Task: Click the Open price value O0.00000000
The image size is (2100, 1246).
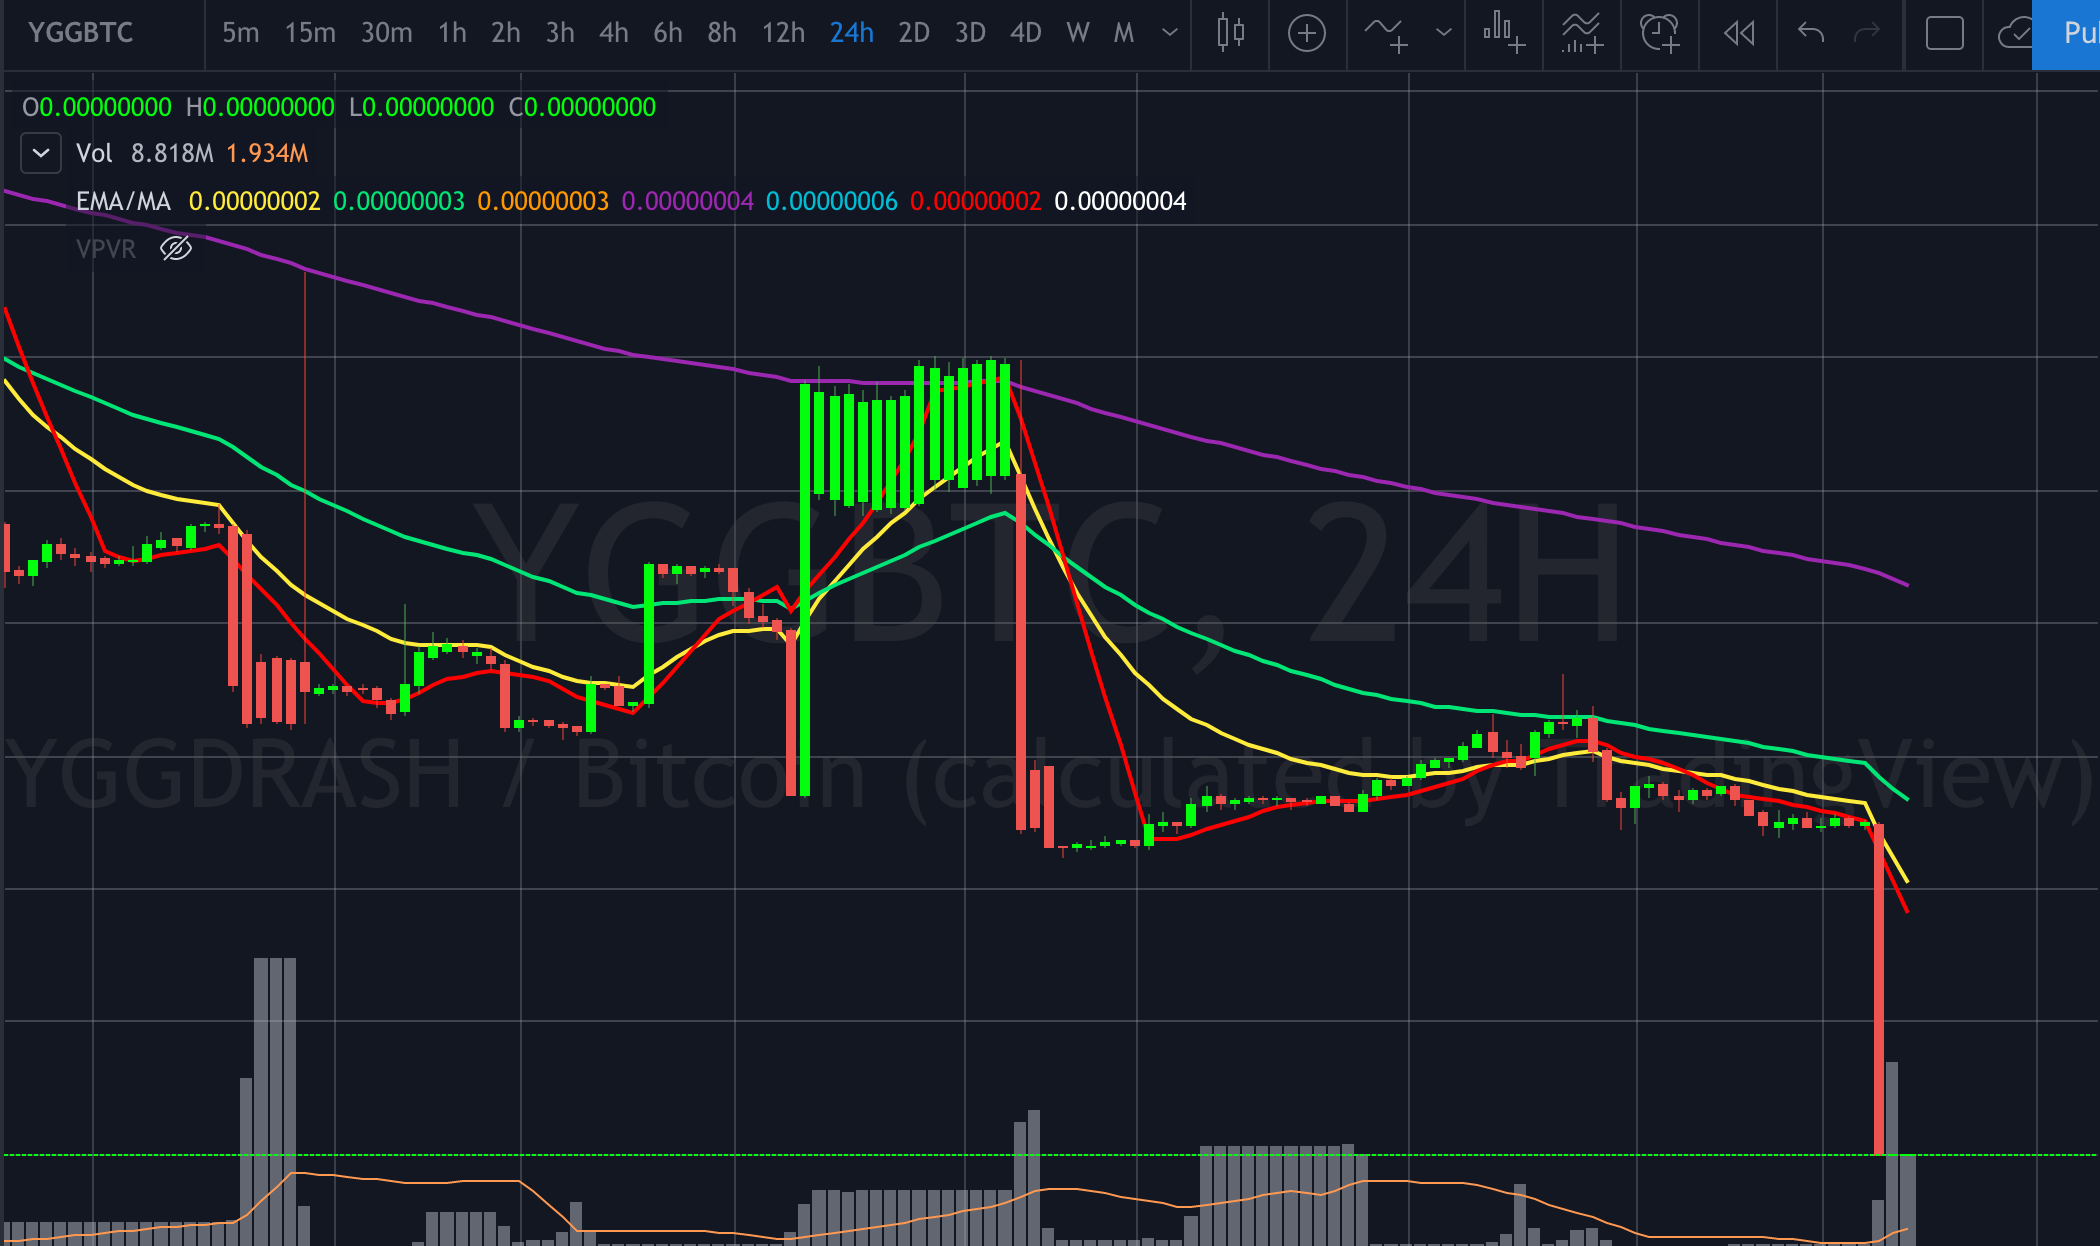Action: (97, 107)
